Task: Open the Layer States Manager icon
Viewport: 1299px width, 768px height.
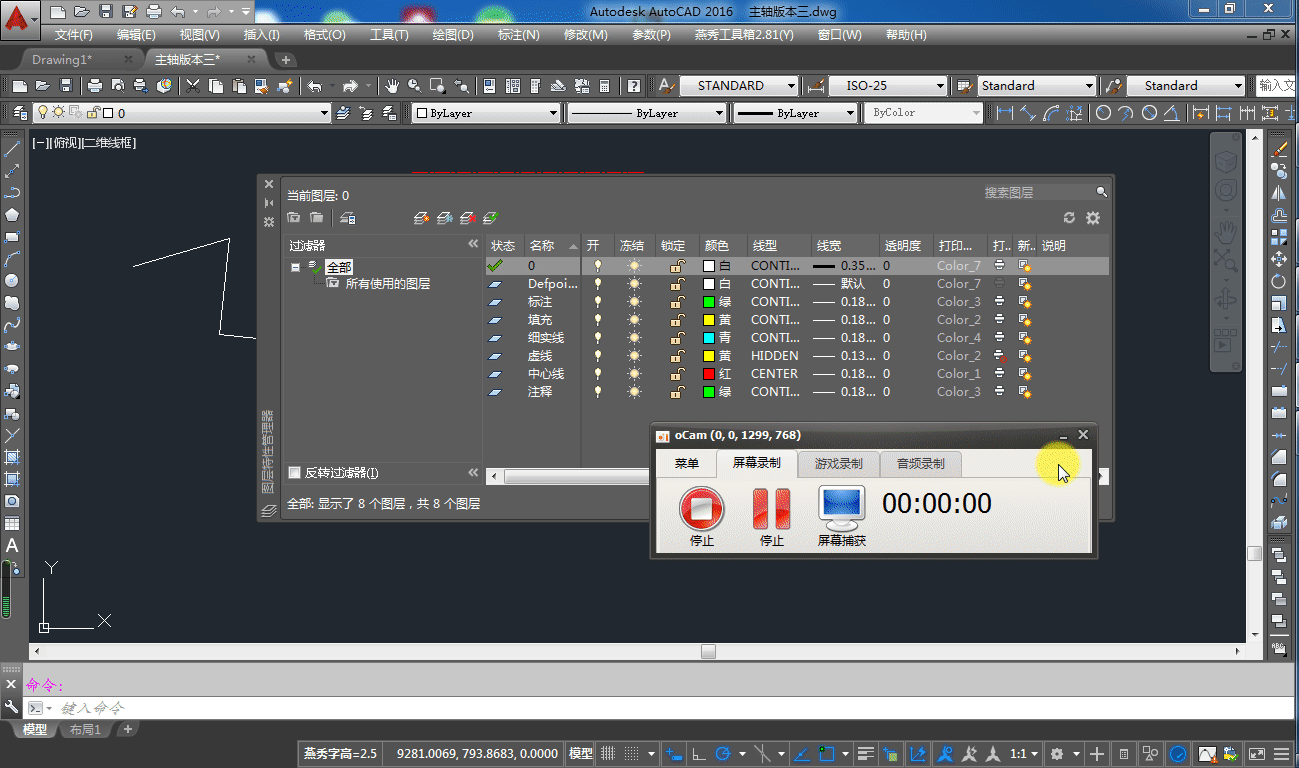Action: pyautogui.click(x=347, y=218)
